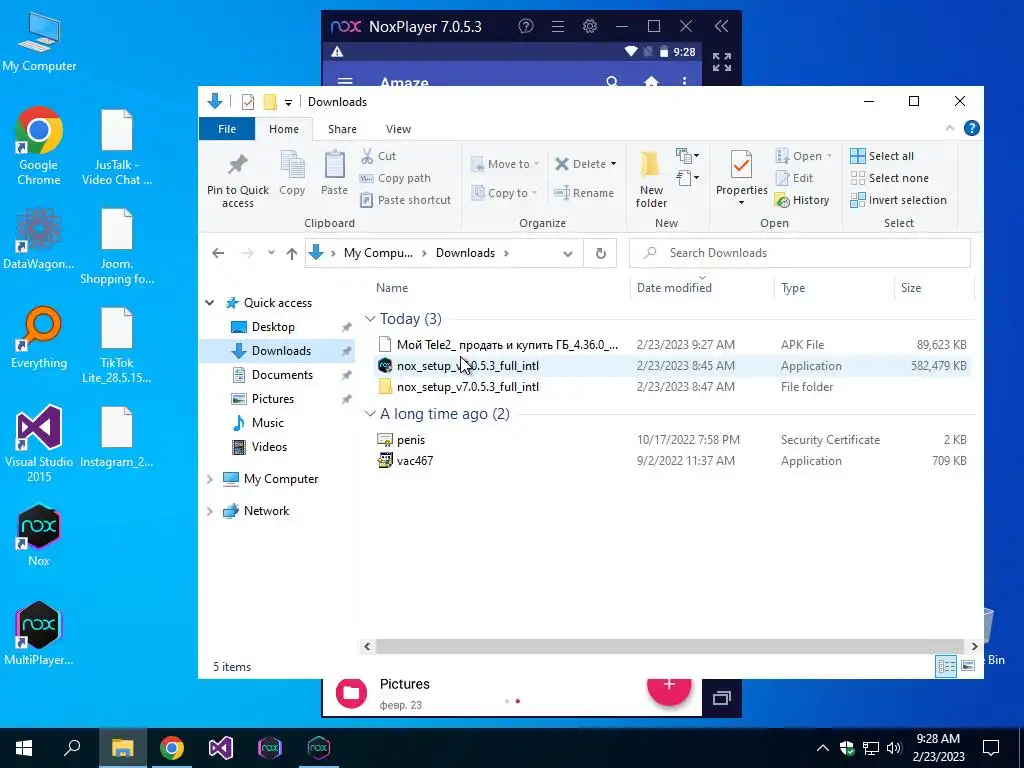This screenshot has width=1024, height=768.
Task: Open NoxPlayer settings gear icon
Action: tap(590, 26)
